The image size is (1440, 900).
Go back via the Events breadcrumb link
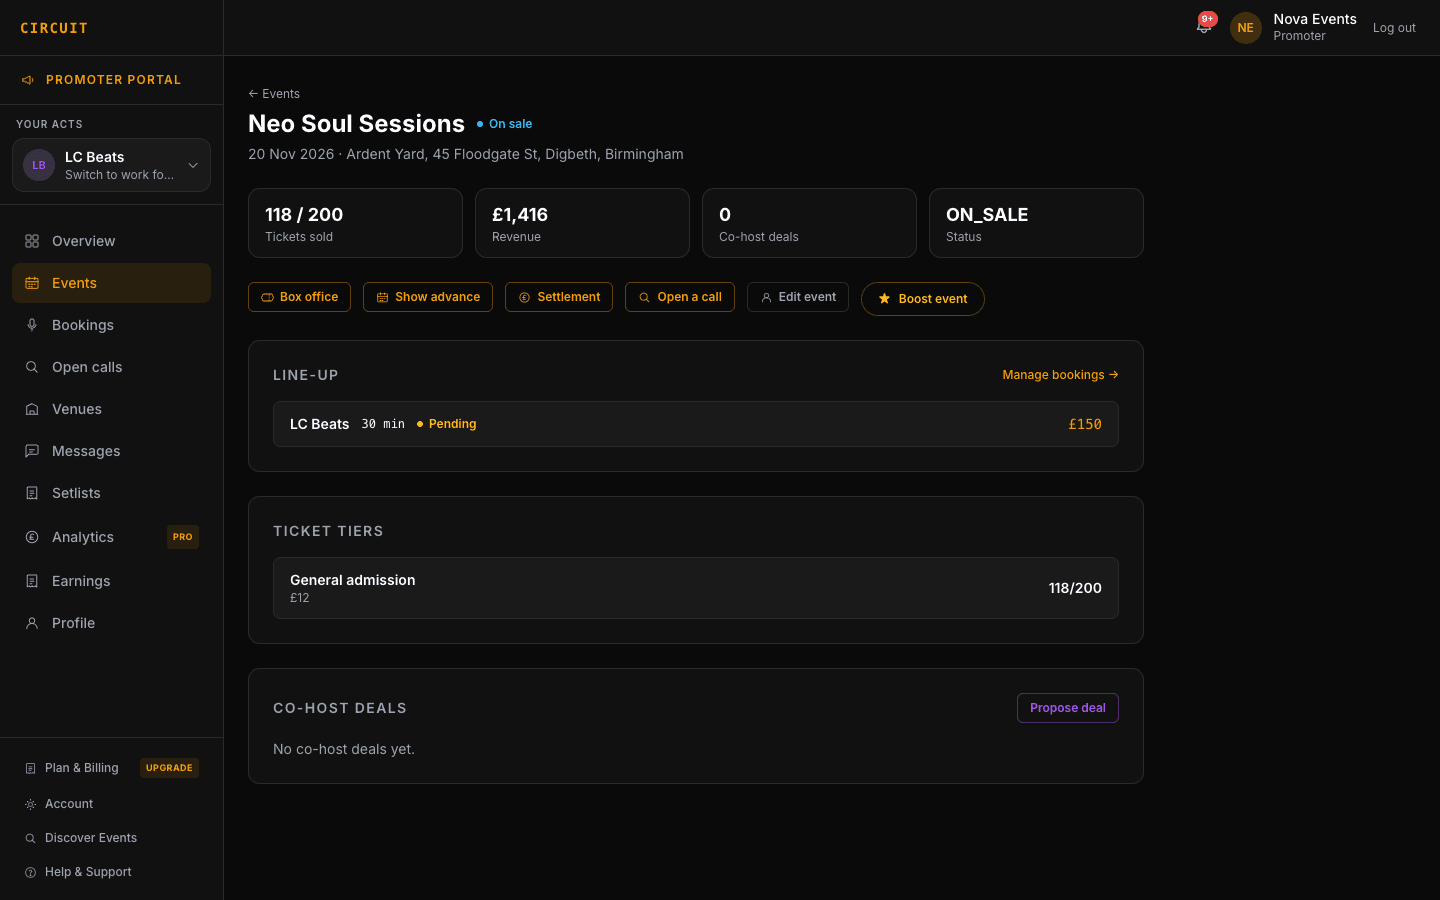(274, 94)
